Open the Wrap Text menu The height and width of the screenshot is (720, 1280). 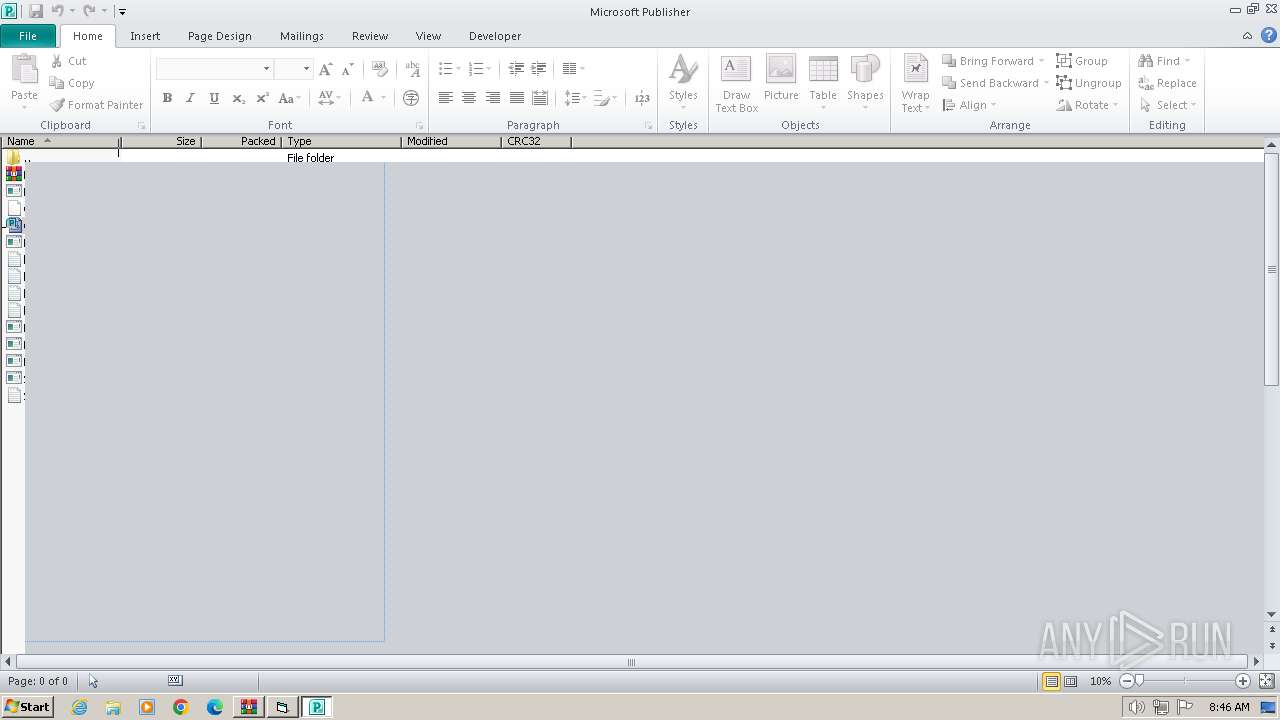point(915,84)
